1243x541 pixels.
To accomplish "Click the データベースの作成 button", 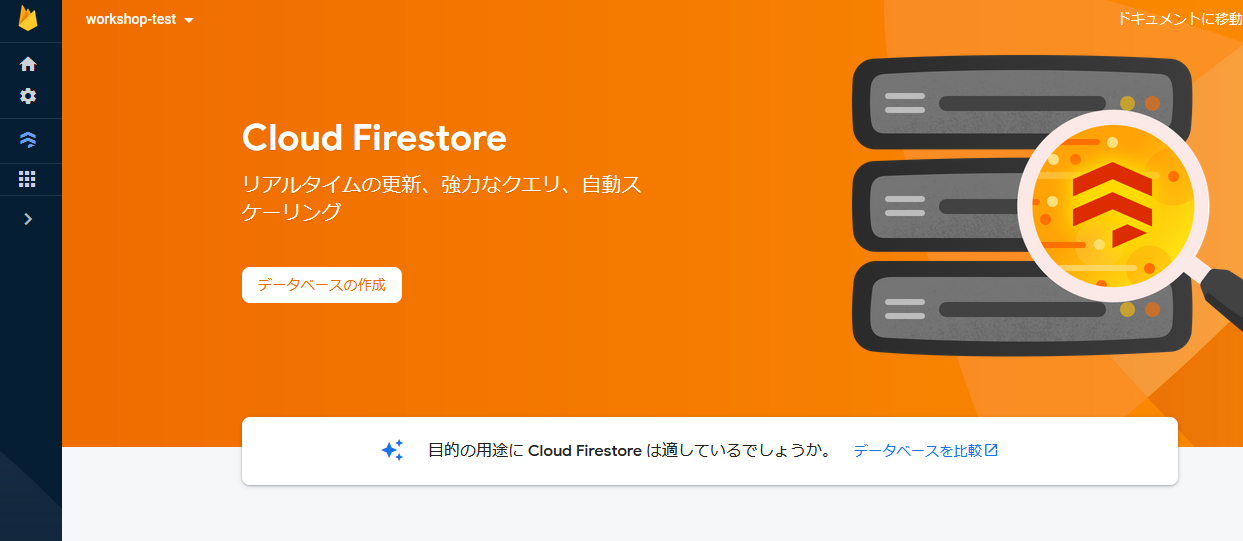I will pyautogui.click(x=322, y=285).
